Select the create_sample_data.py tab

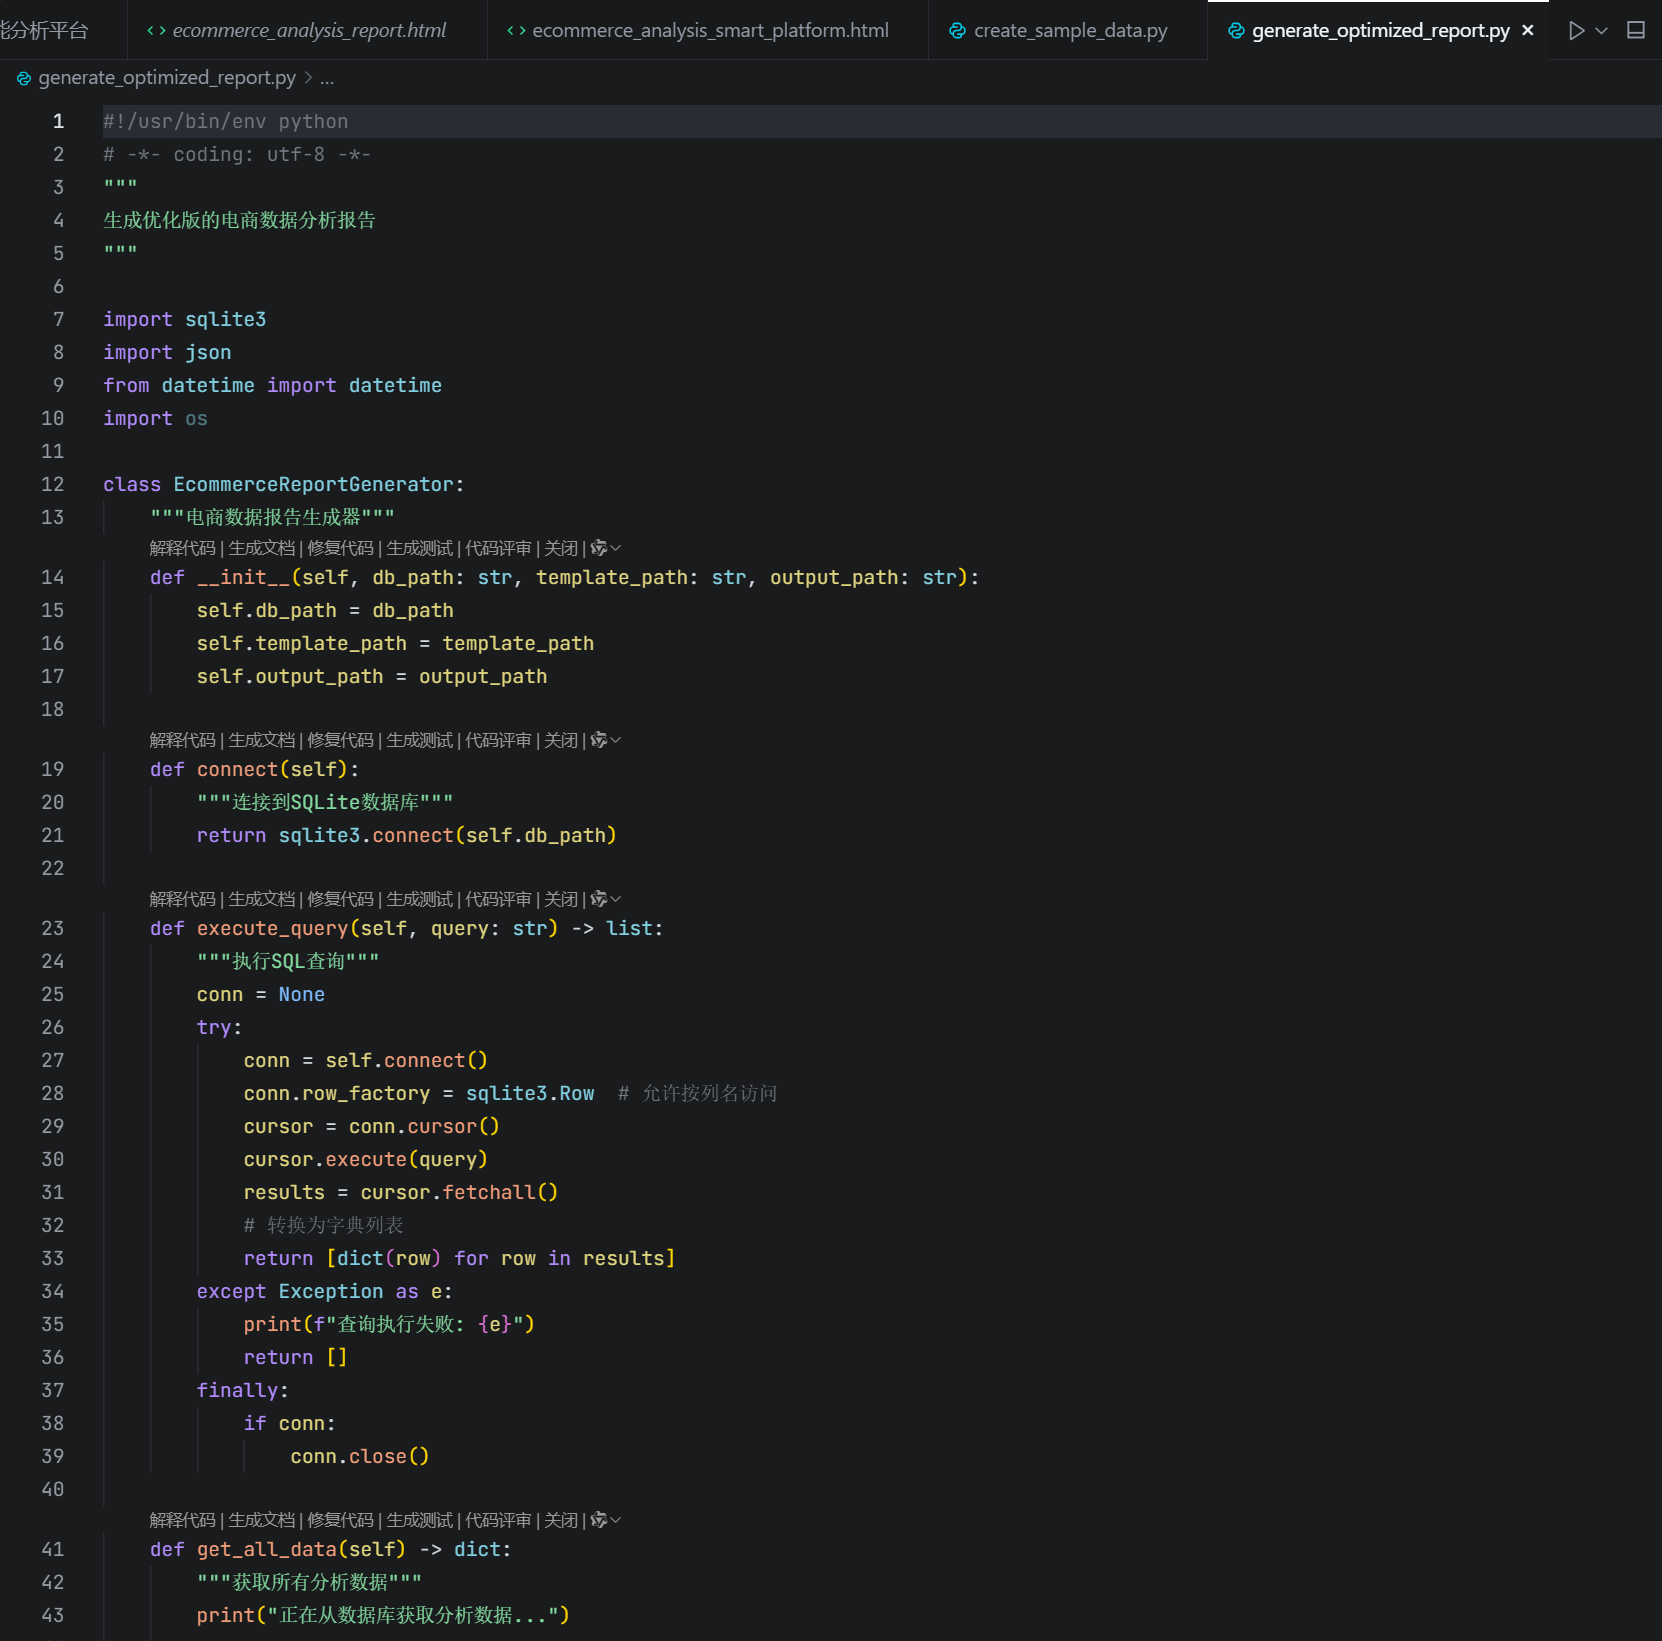tap(1070, 31)
